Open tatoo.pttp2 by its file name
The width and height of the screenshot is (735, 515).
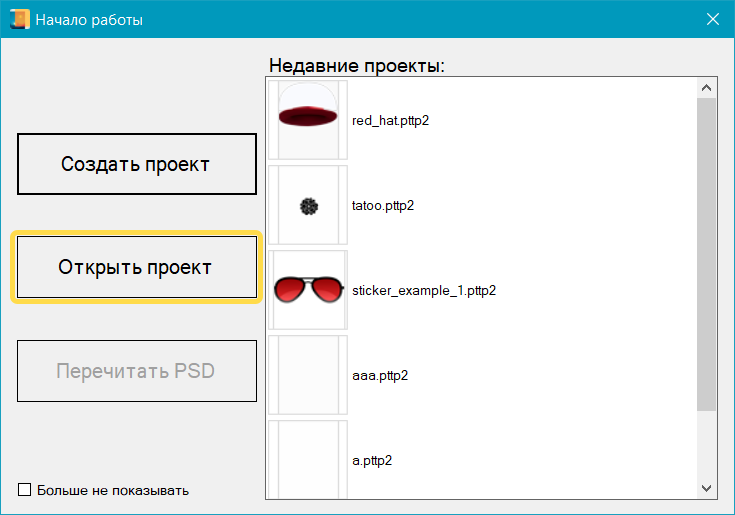[383, 206]
